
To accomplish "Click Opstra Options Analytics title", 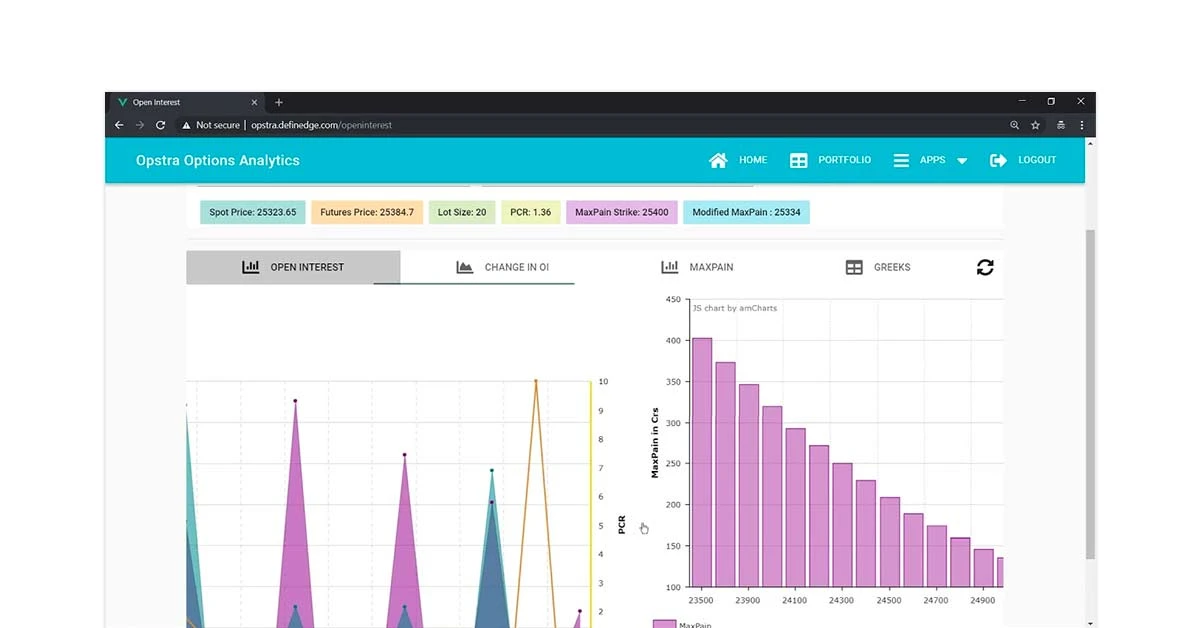I will pos(217,160).
